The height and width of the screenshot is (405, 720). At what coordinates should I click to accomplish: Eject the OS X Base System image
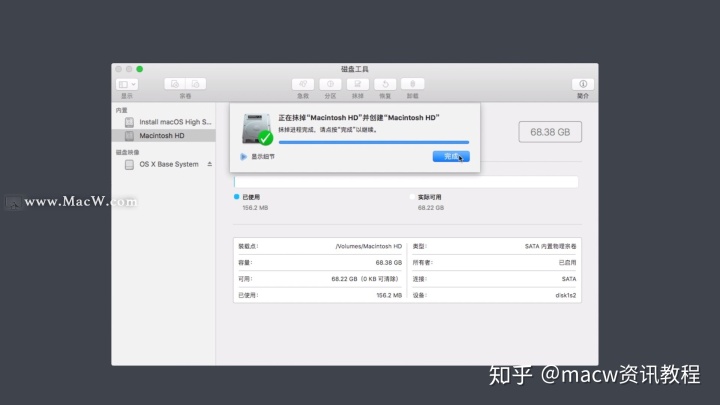(209, 164)
